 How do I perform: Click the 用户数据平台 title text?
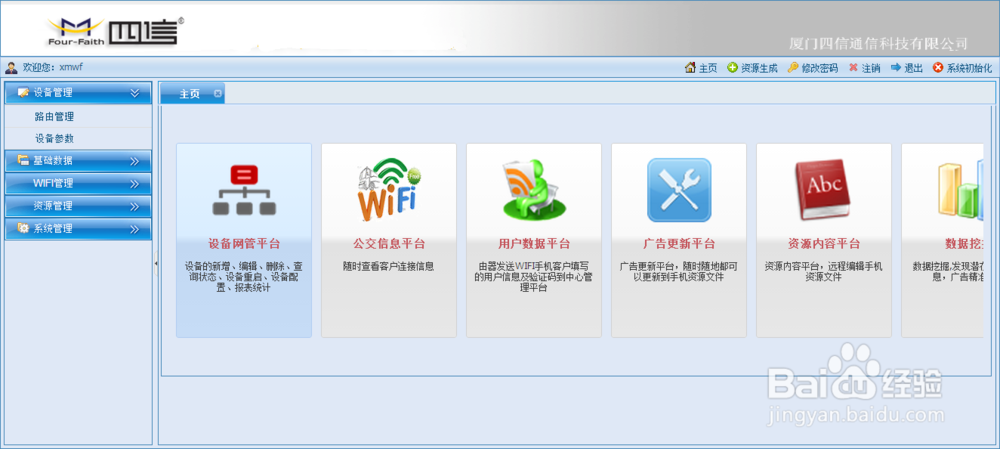tap(534, 244)
